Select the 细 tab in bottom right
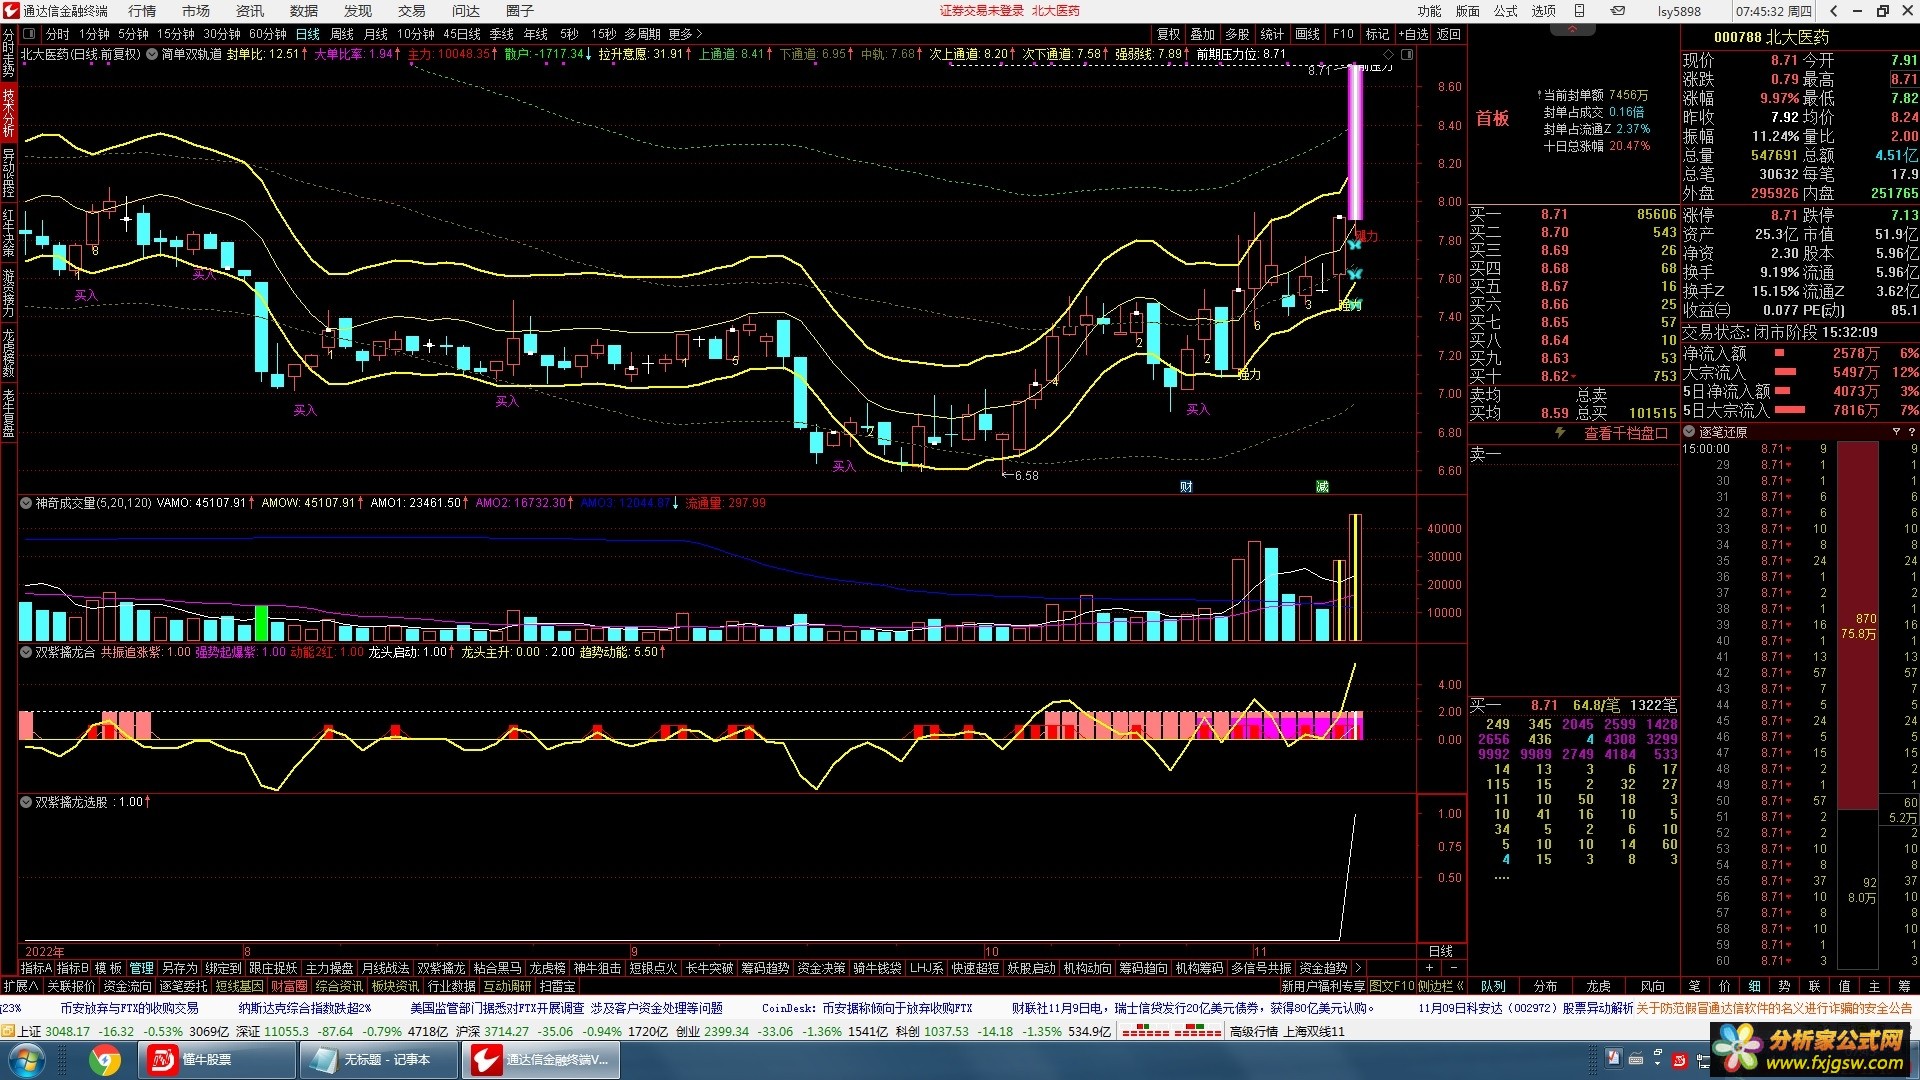The width and height of the screenshot is (1920, 1080). click(x=1754, y=986)
